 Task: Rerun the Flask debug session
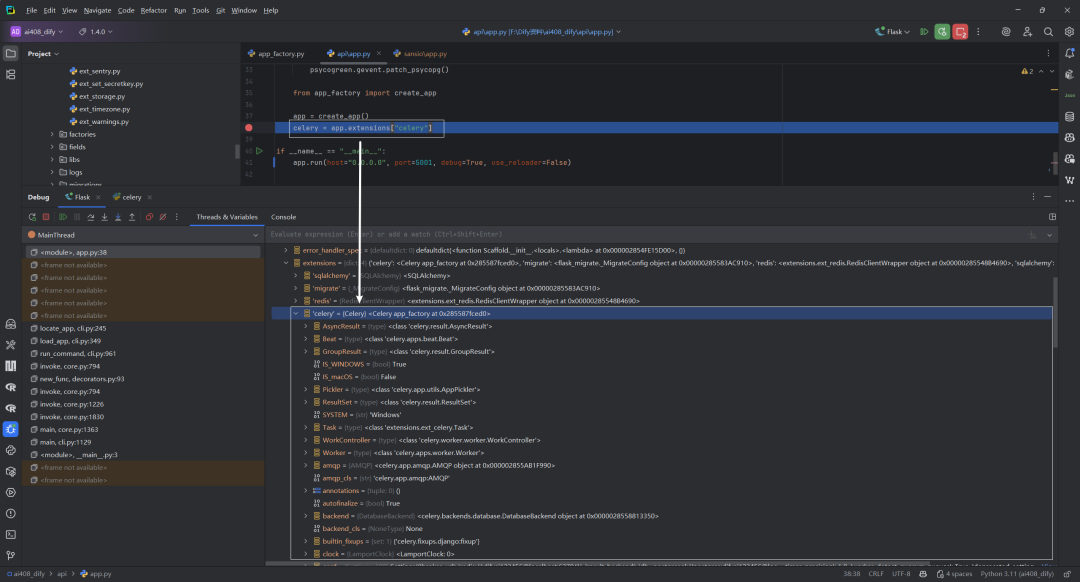(32, 217)
